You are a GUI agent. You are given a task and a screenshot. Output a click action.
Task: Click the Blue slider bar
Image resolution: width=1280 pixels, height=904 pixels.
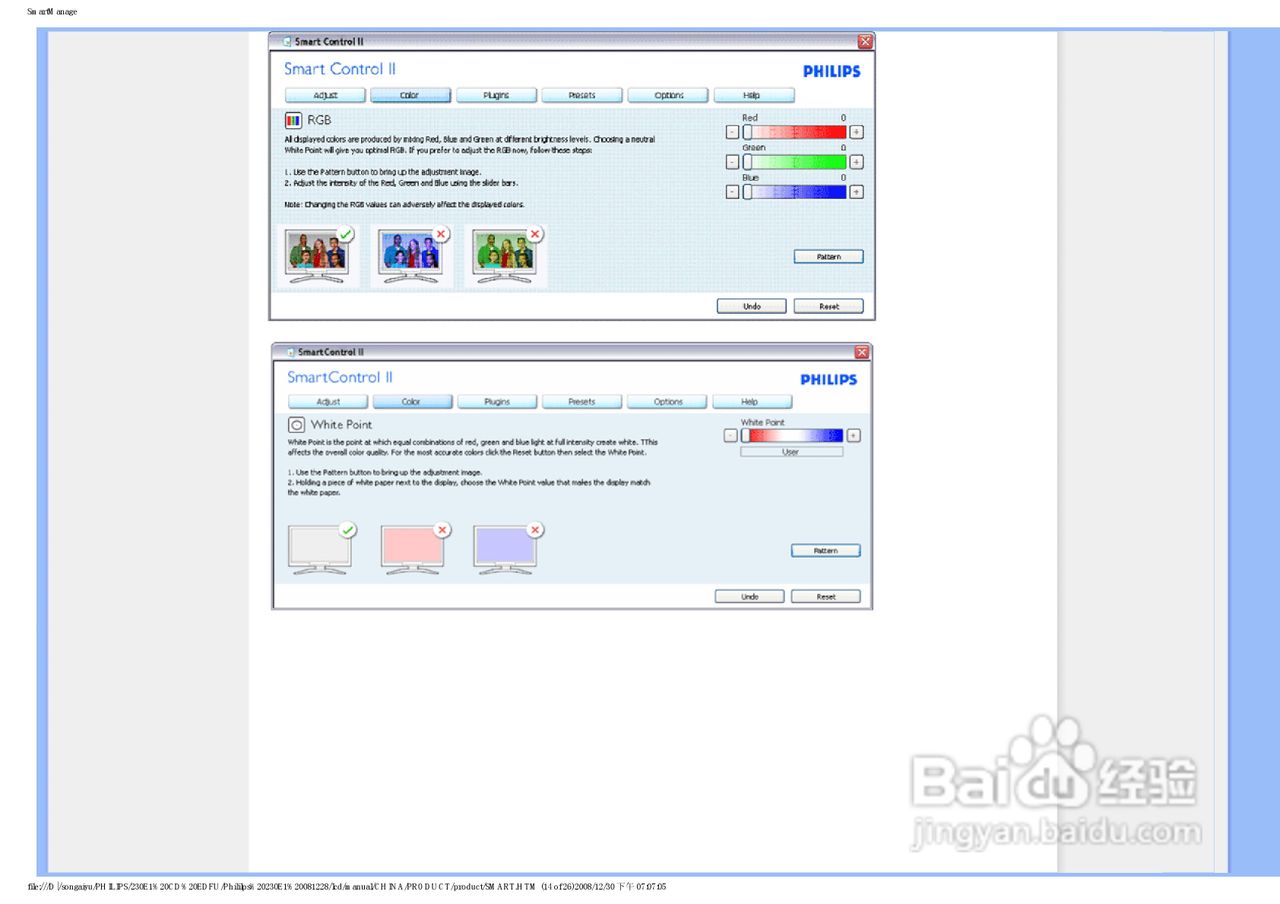[794, 191]
